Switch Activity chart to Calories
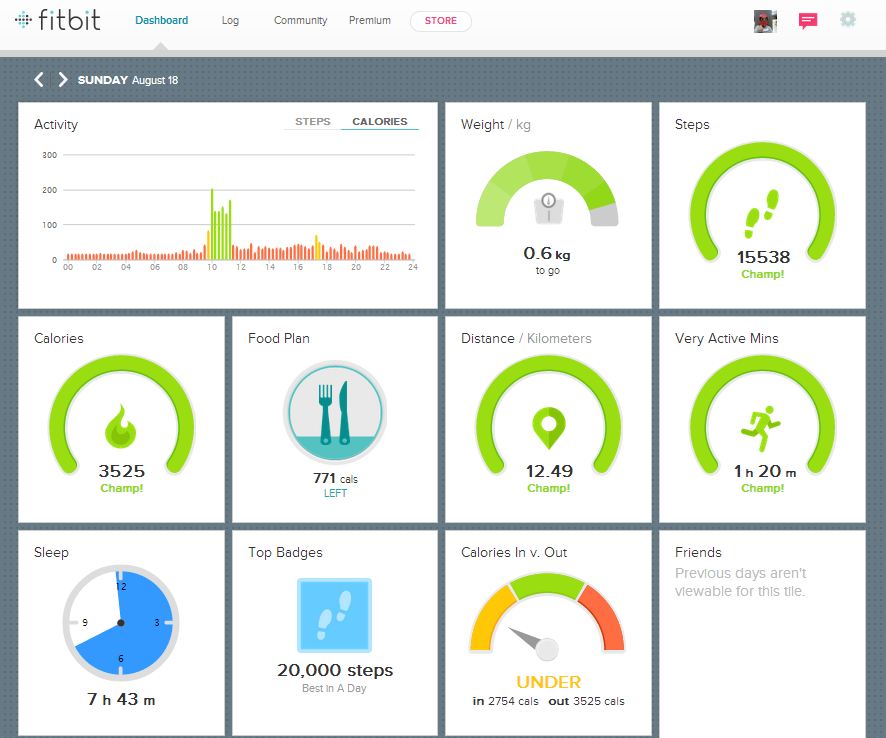The width and height of the screenshot is (886, 738). [x=379, y=122]
